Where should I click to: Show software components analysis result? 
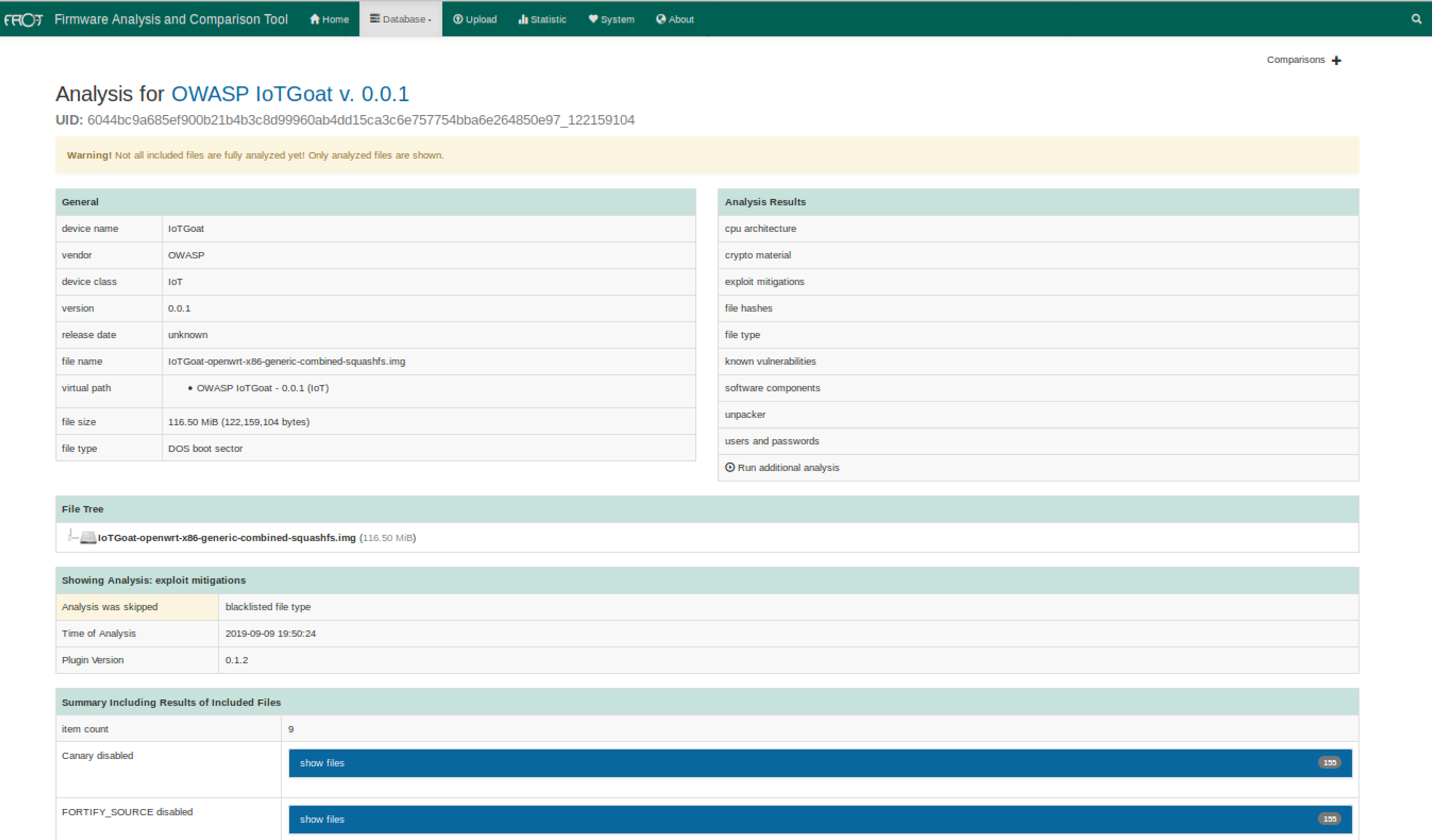(x=1038, y=388)
